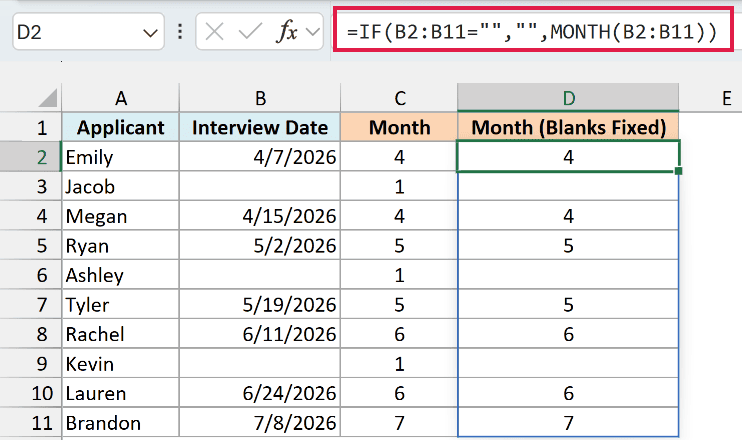Cancel formula entry with the X icon
Screen dimensions: 742x440
coord(214,32)
